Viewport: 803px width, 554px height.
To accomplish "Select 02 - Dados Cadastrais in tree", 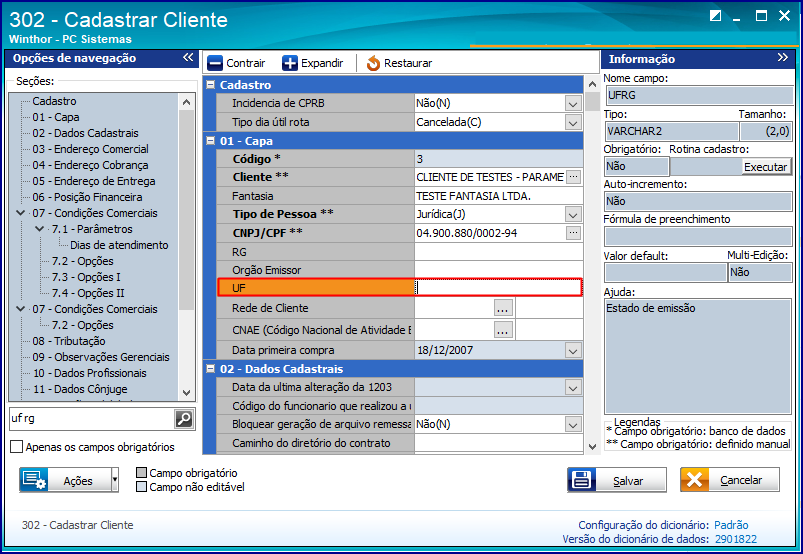I will pos(86,133).
